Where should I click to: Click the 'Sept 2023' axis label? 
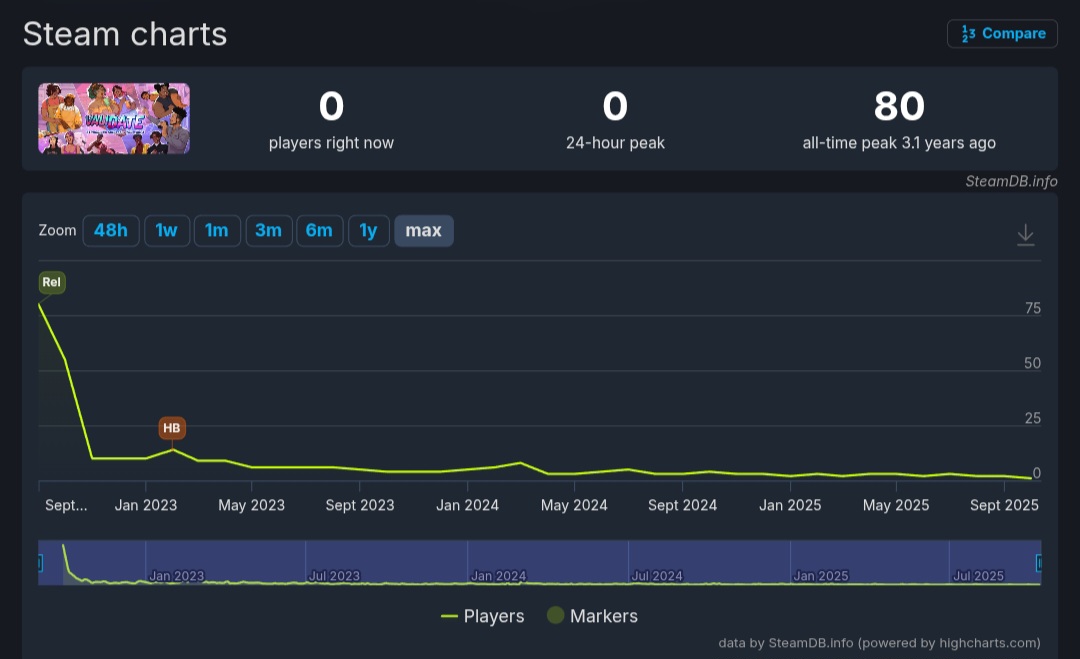360,505
